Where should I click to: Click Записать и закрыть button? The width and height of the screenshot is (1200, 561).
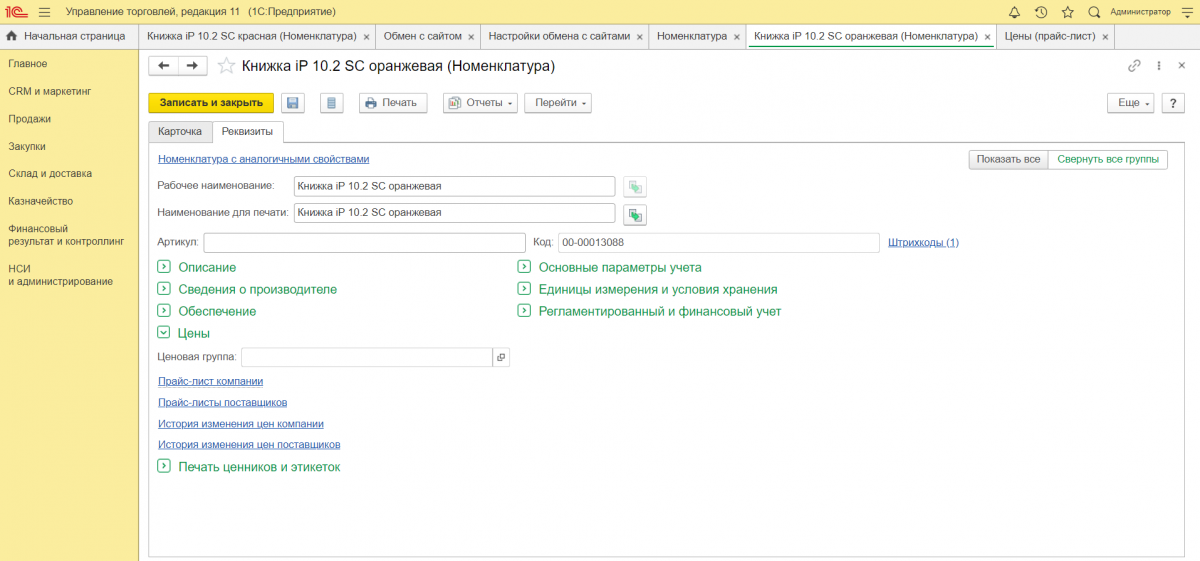point(211,103)
